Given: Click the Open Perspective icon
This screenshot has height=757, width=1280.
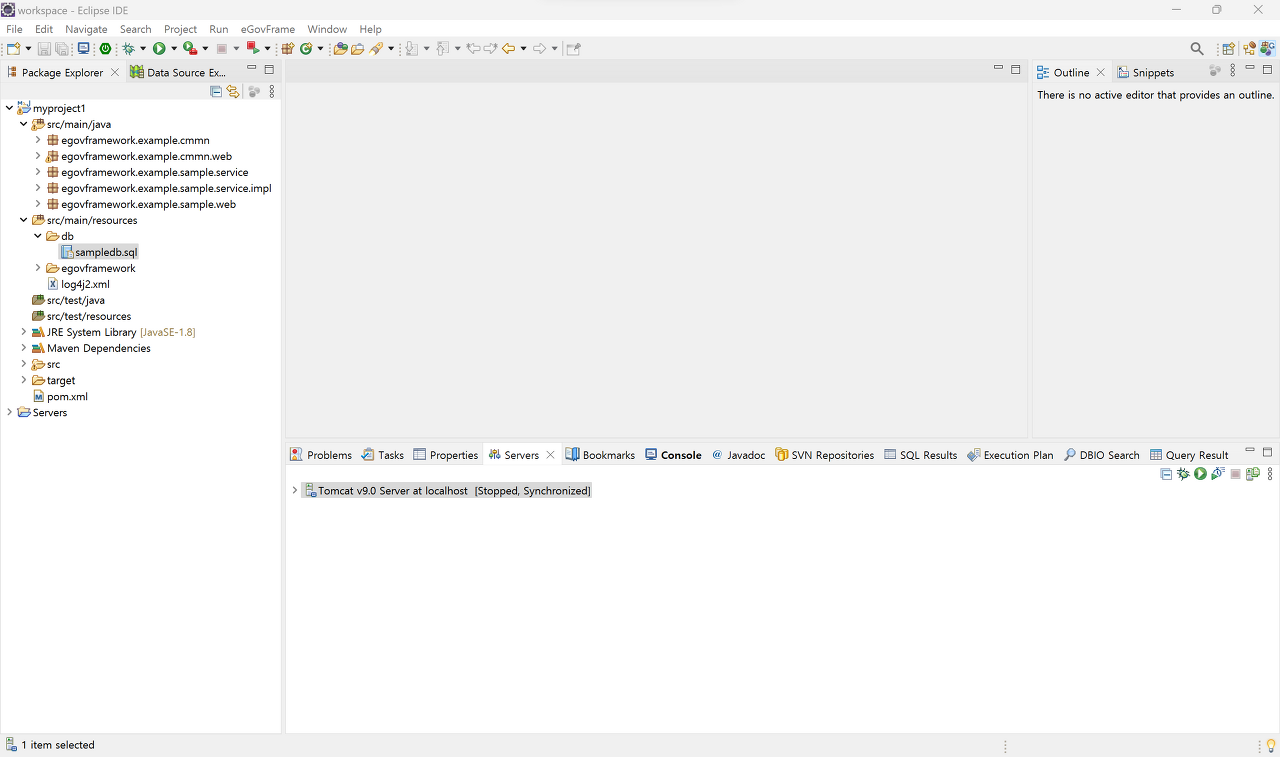Looking at the screenshot, I should [x=1227, y=48].
